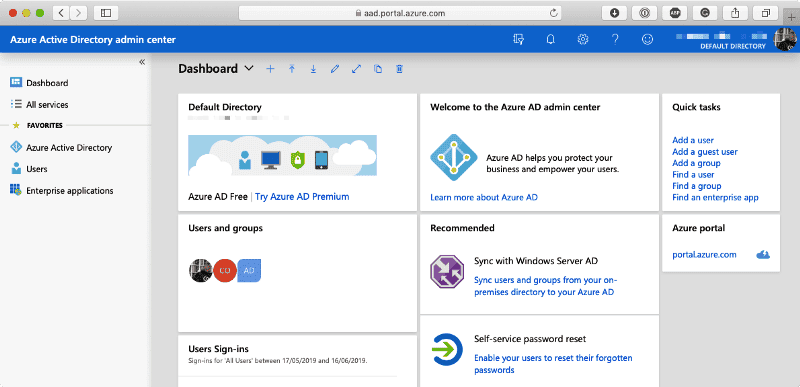Viewport: 800px width, 387px height.
Task: Click the Feedback smiley icon
Action: coord(647,39)
